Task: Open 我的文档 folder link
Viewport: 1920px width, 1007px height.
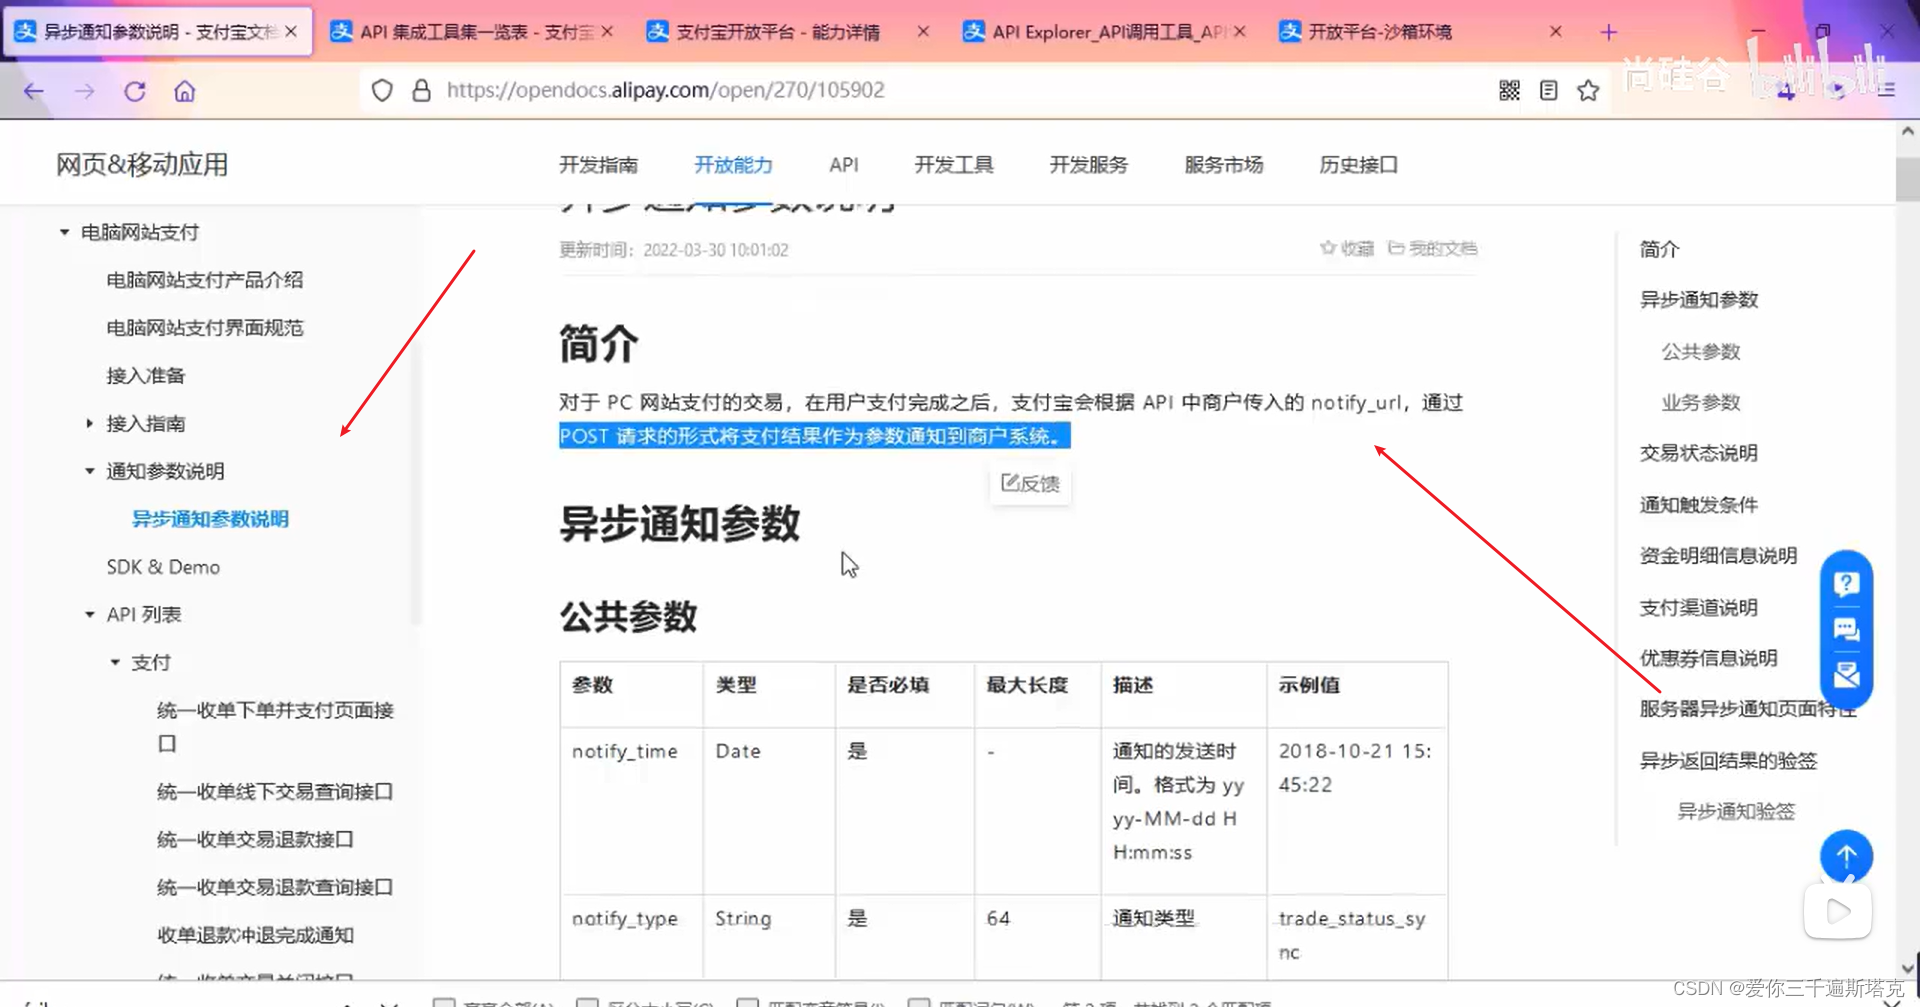Action: [x=1432, y=248]
